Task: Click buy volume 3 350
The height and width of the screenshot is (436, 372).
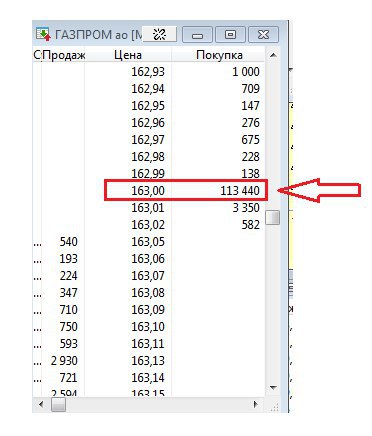Action: [x=246, y=208]
